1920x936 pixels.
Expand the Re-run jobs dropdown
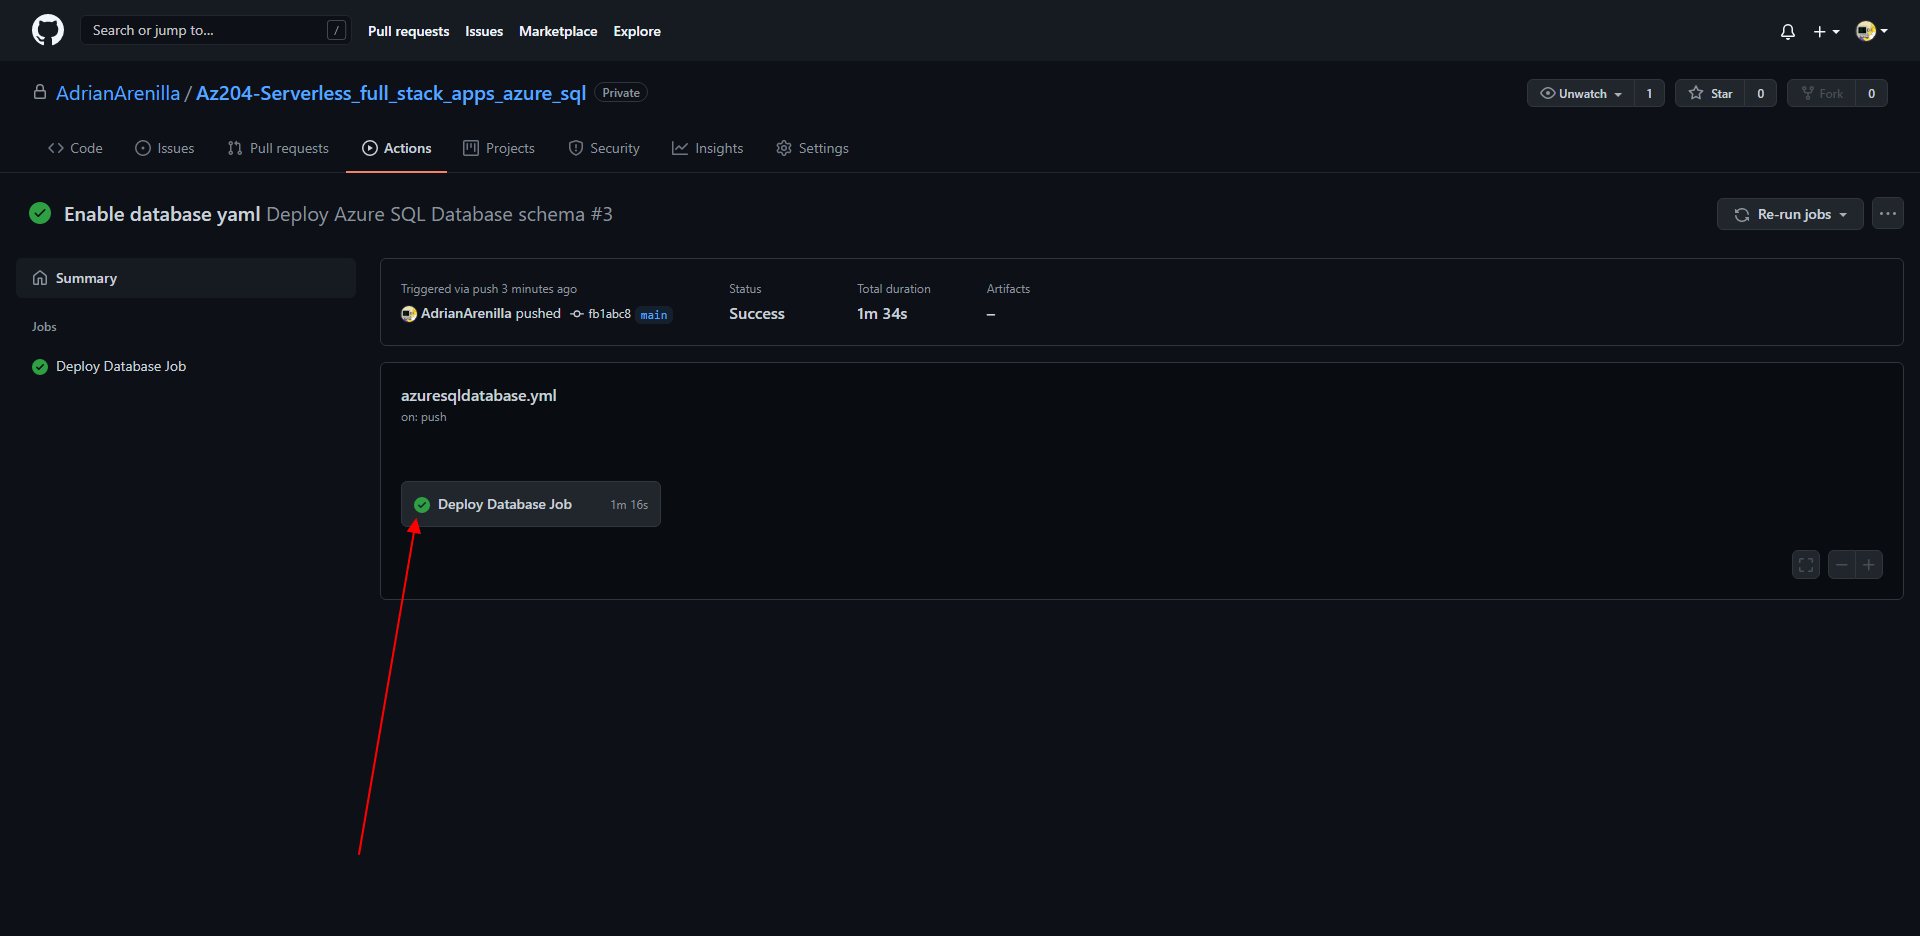[x=1790, y=214]
